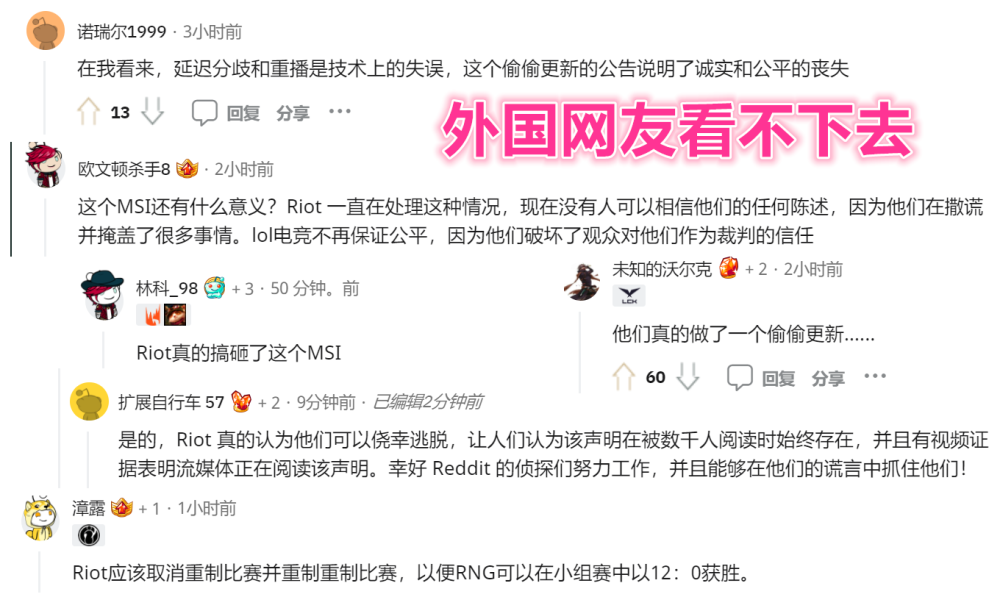This screenshot has width=1000, height=597.
Task: Upvote 诺瑞尔1999's comment
Action: (89, 112)
